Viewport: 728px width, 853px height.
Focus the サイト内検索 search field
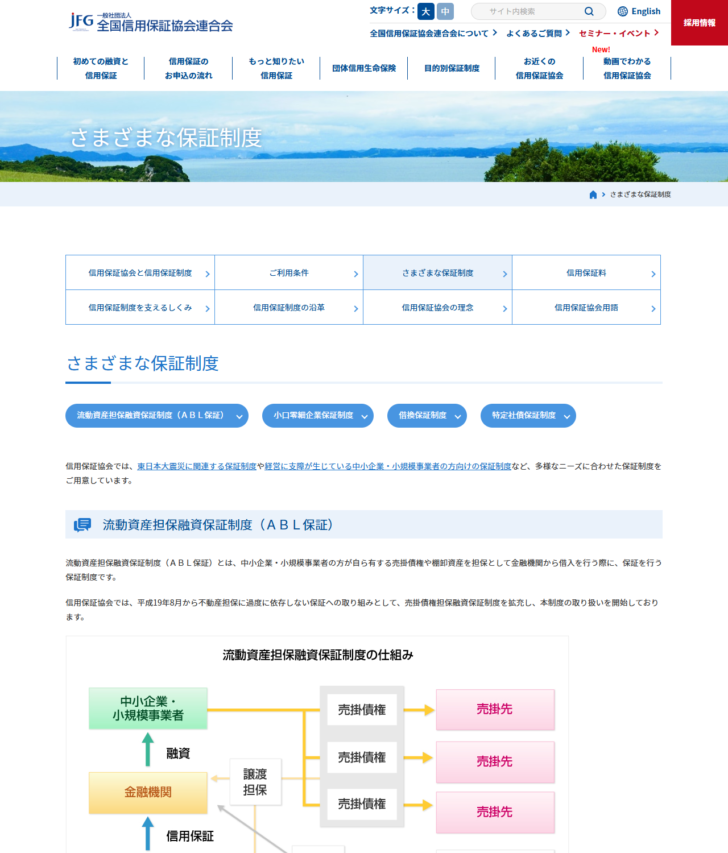pos(538,11)
